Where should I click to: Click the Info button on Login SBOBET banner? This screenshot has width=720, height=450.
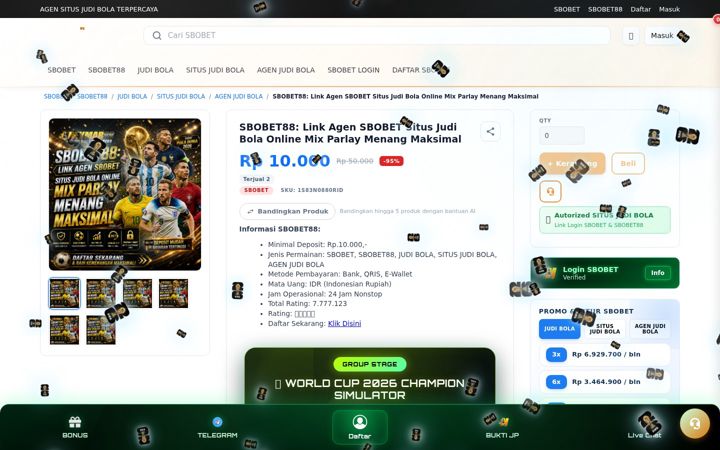(657, 273)
